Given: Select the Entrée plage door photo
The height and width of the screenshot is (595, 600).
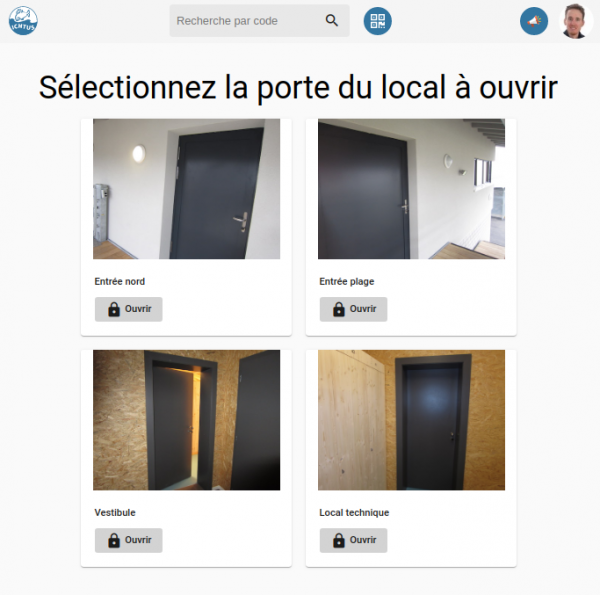Looking at the screenshot, I should coord(411,189).
